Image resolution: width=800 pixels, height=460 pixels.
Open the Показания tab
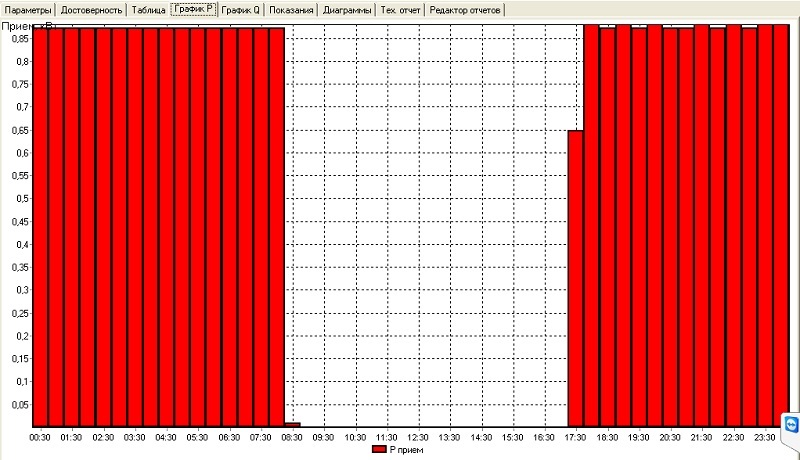click(291, 10)
